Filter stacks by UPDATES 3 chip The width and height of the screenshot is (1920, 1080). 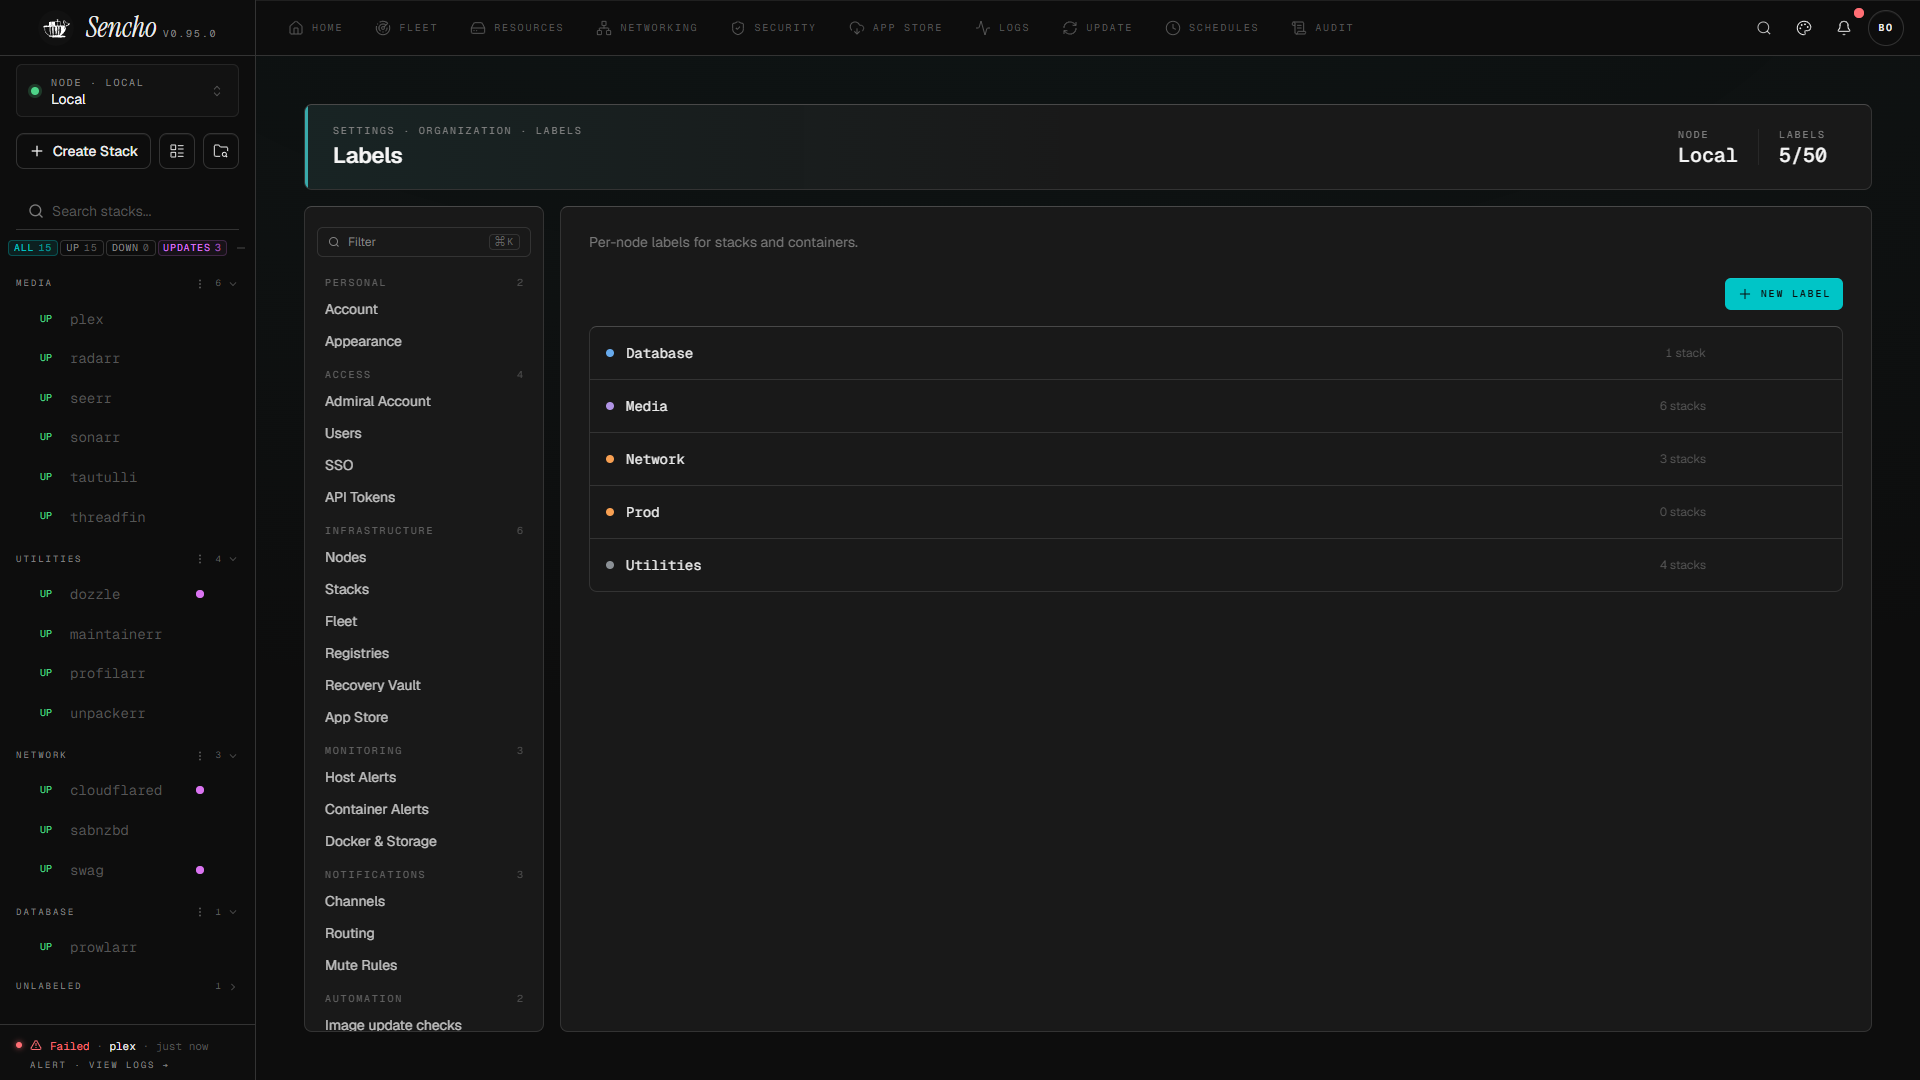click(192, 248)
